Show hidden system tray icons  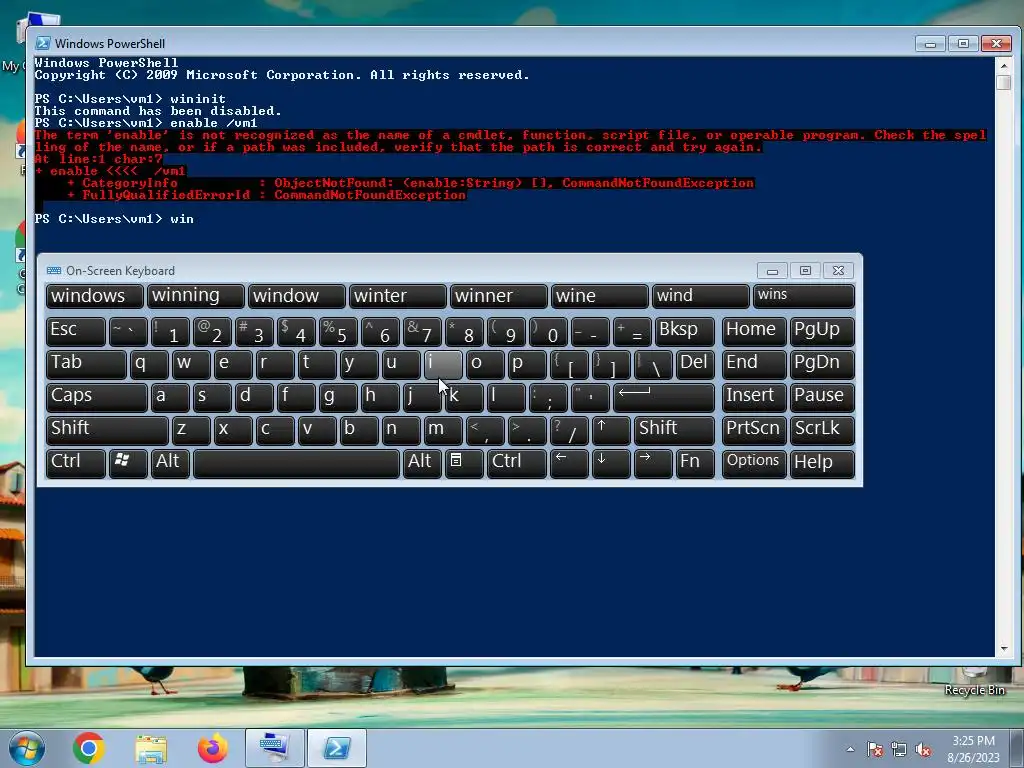pyautogui.click(x=850, y=749)
